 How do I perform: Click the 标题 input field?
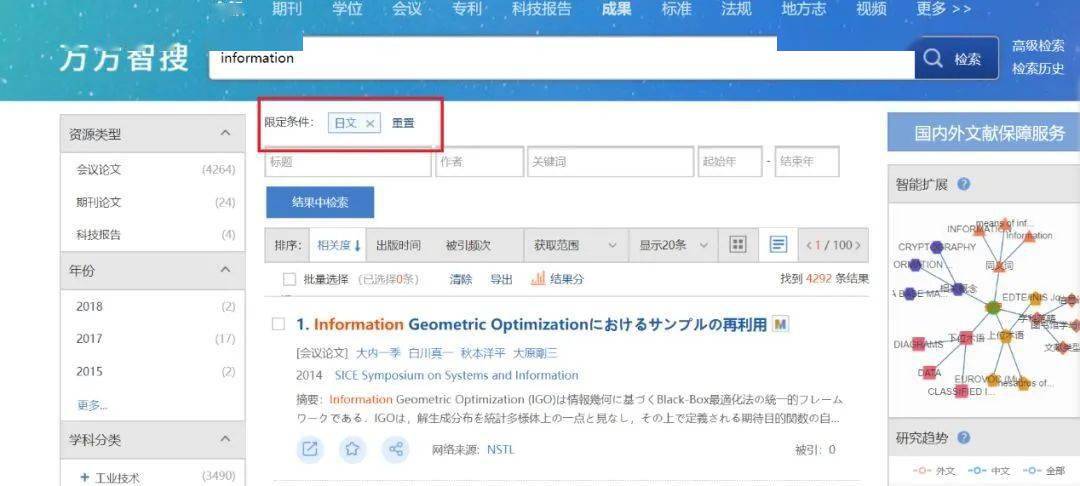click(x=347, y=161)
